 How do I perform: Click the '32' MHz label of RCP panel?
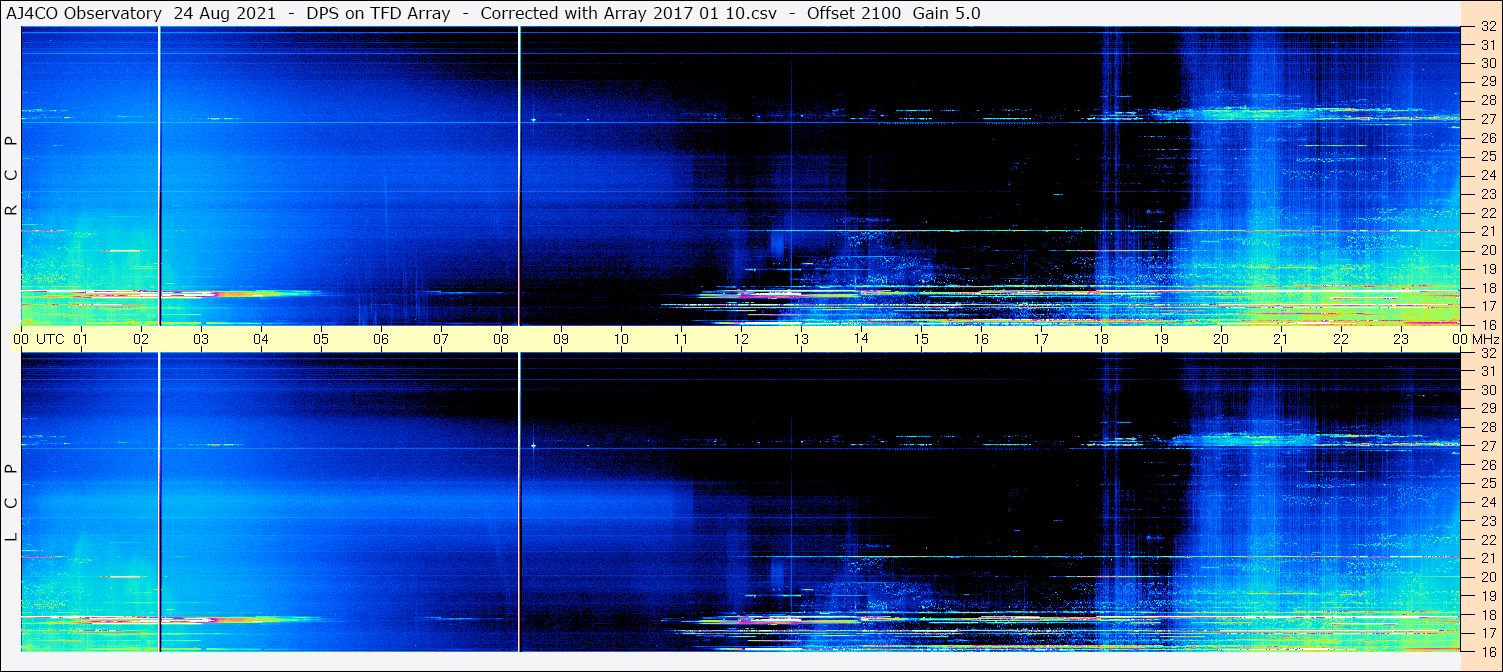click(1487, 26)
